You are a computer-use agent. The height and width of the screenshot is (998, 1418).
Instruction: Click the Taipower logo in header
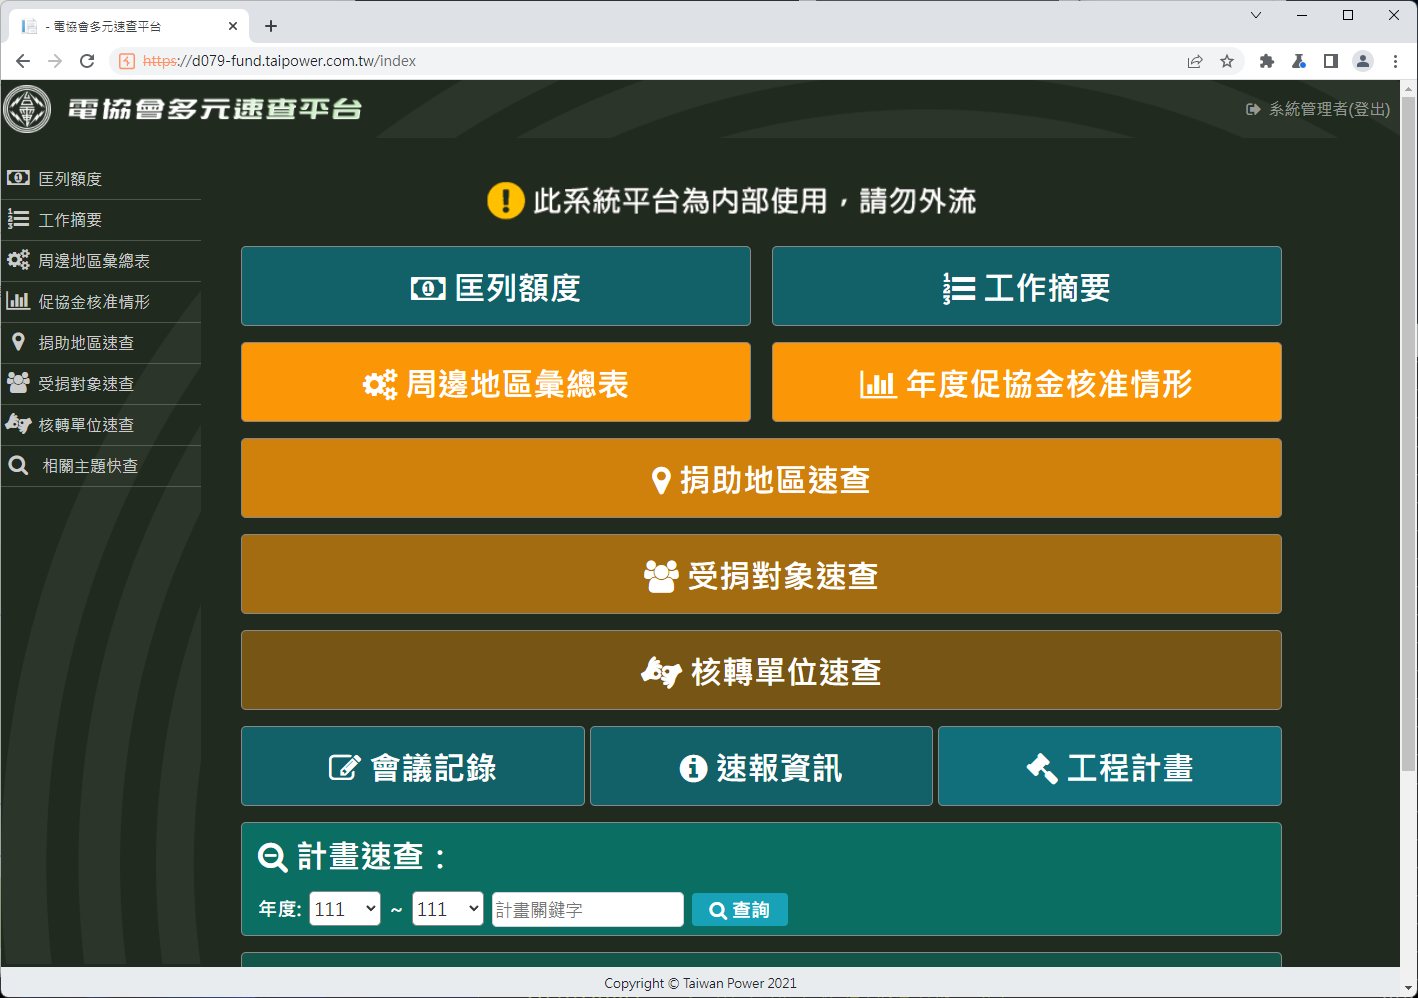[27, 109]
